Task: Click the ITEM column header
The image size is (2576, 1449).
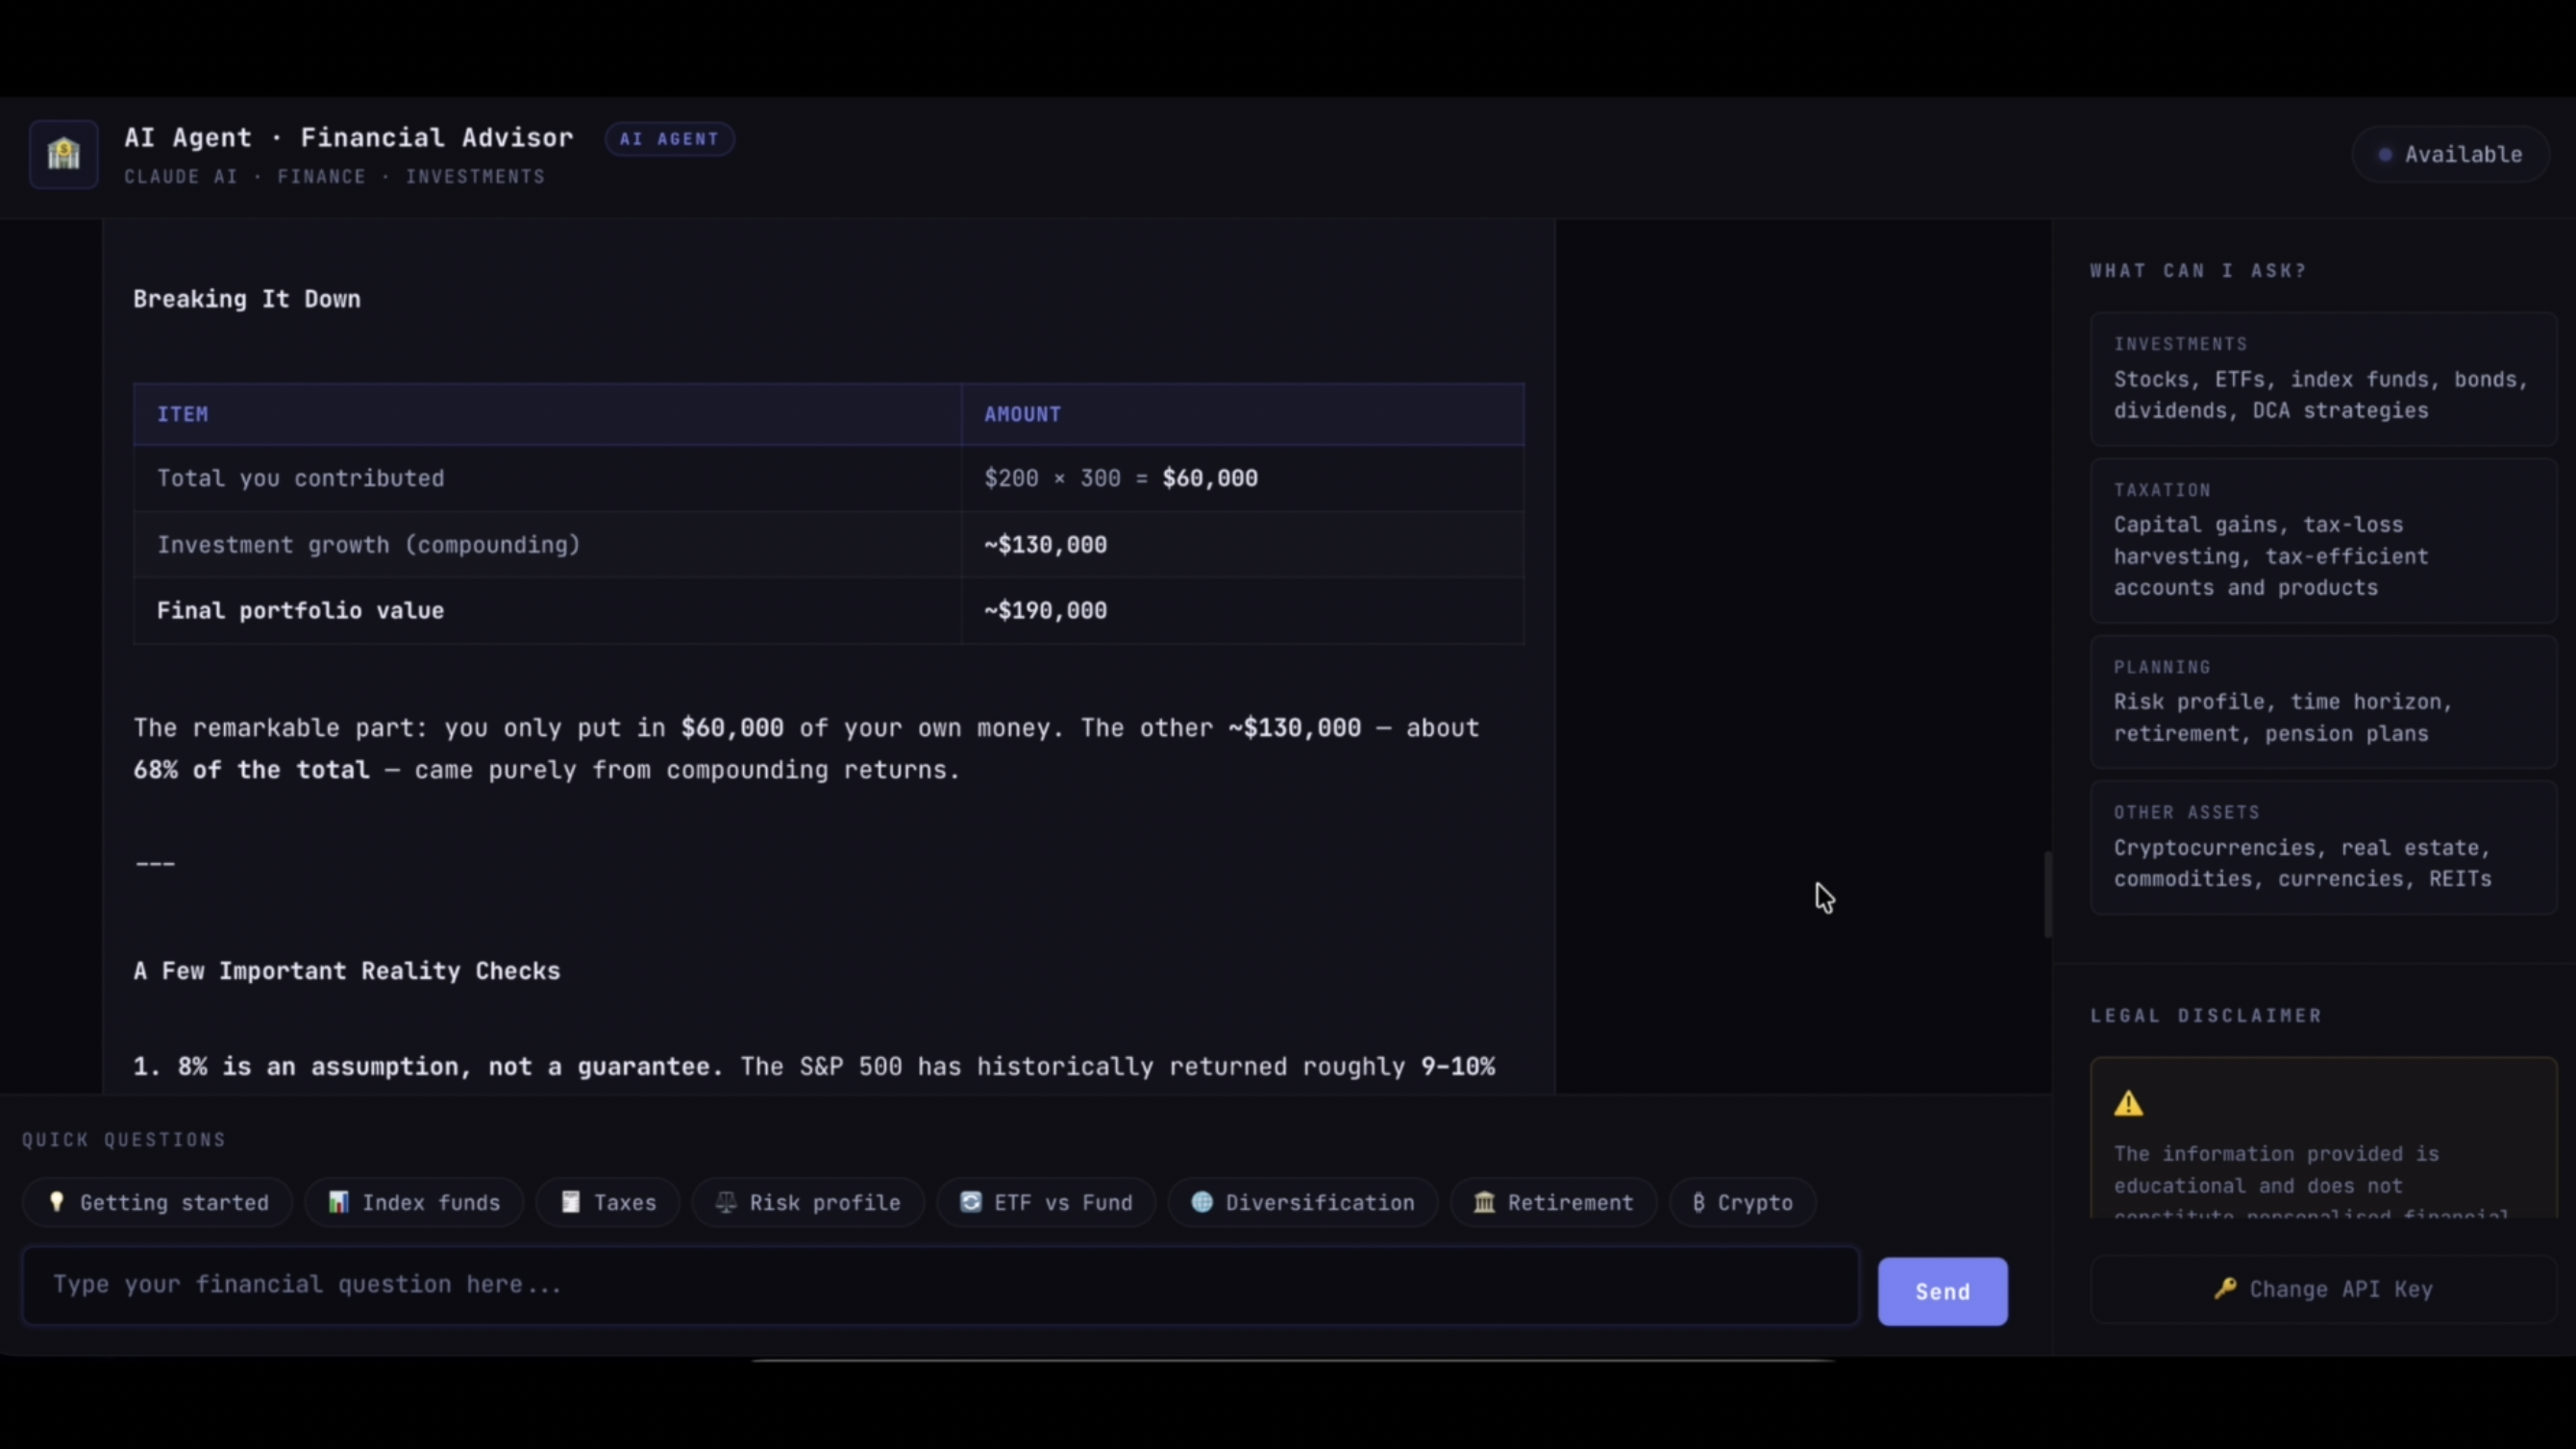Action: click(x=547, y=414)
